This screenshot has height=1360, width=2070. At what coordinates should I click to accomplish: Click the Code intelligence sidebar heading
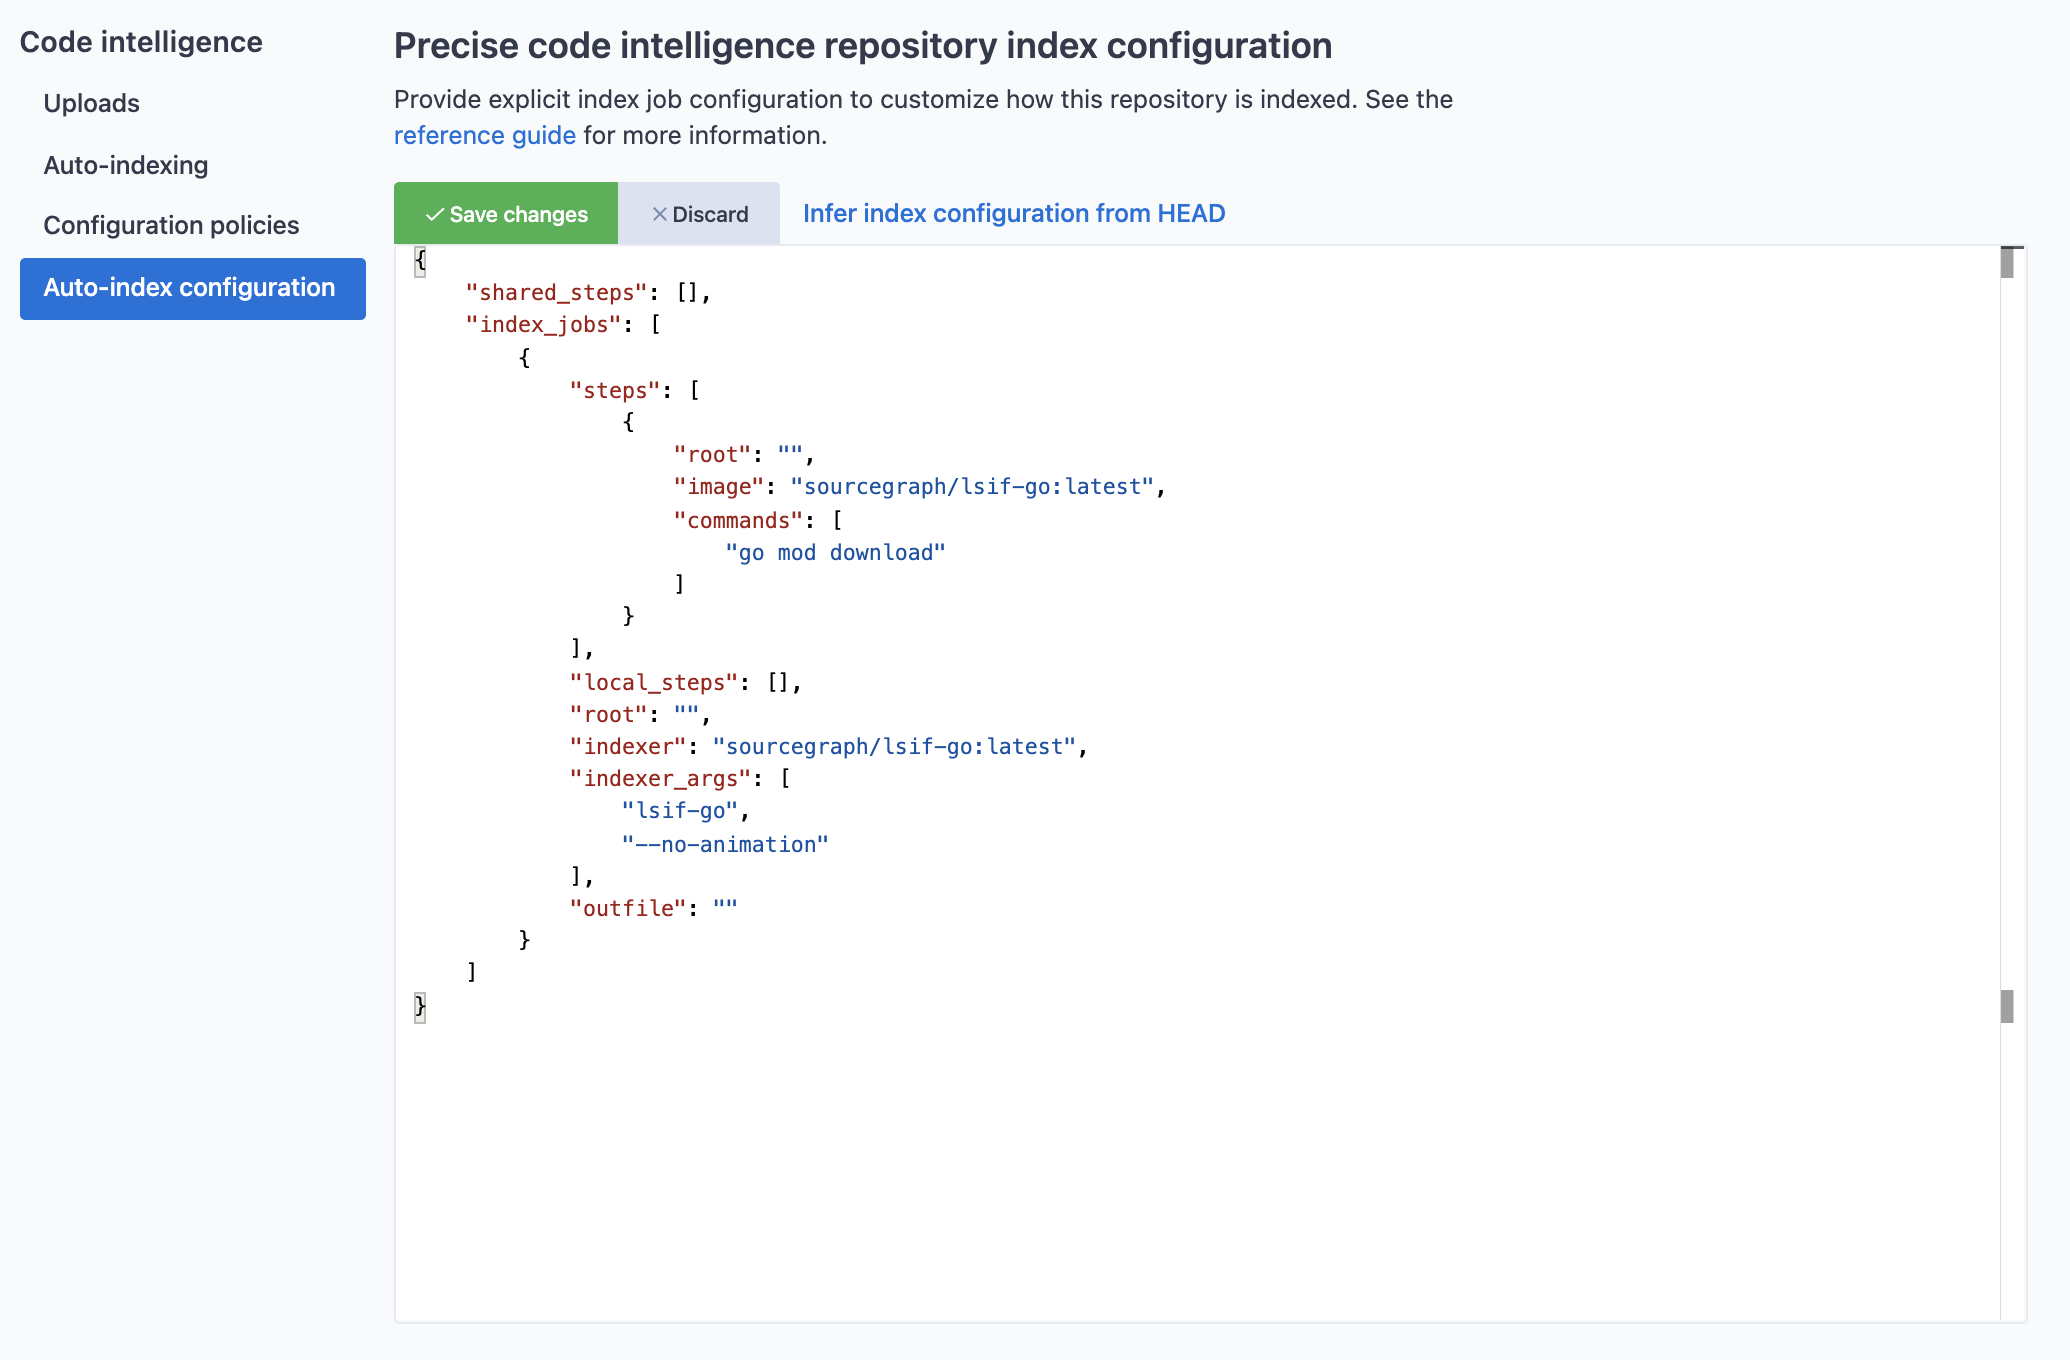[x=141, y=42]
